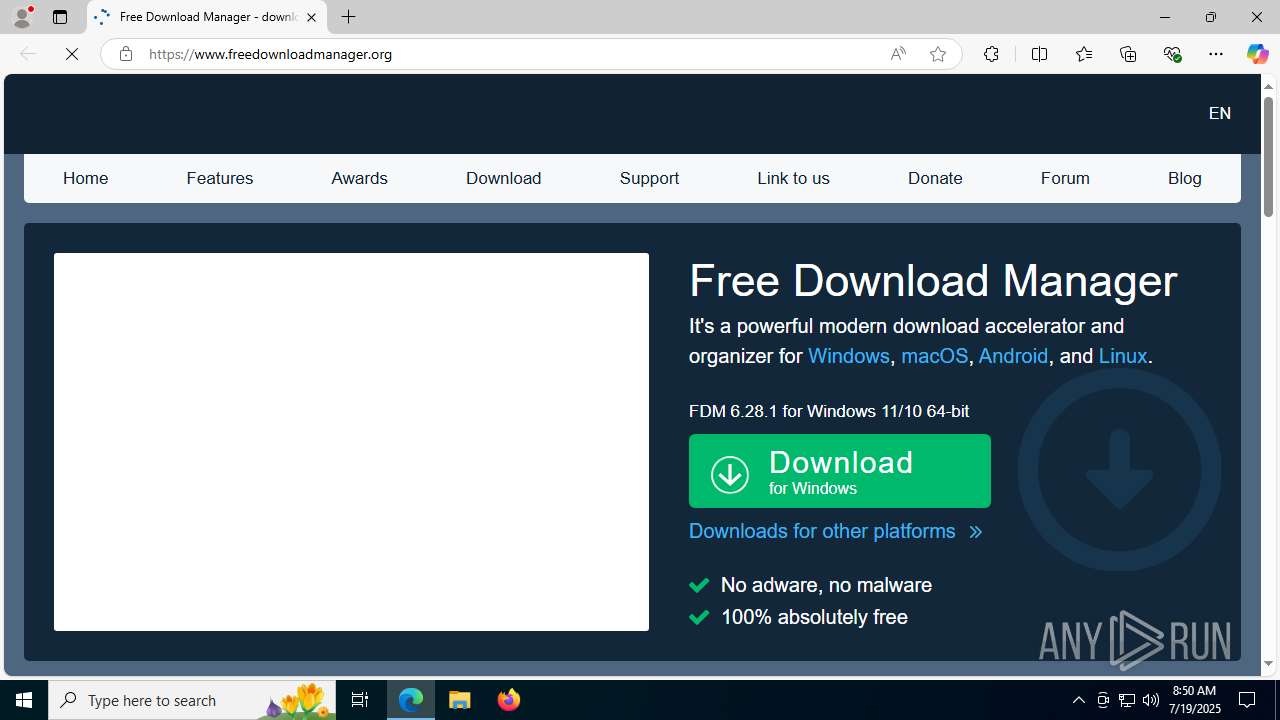The image size is (1280, 720).
Task: Open the volume control icon
Action: point(1151,700)
